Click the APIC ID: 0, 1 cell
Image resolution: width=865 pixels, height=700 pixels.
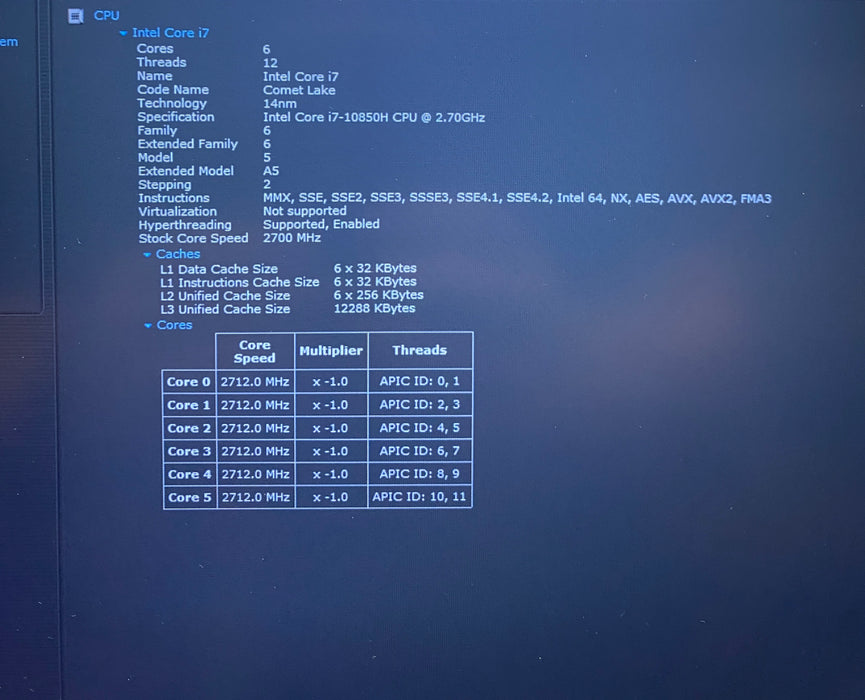[x=420, y=381]
